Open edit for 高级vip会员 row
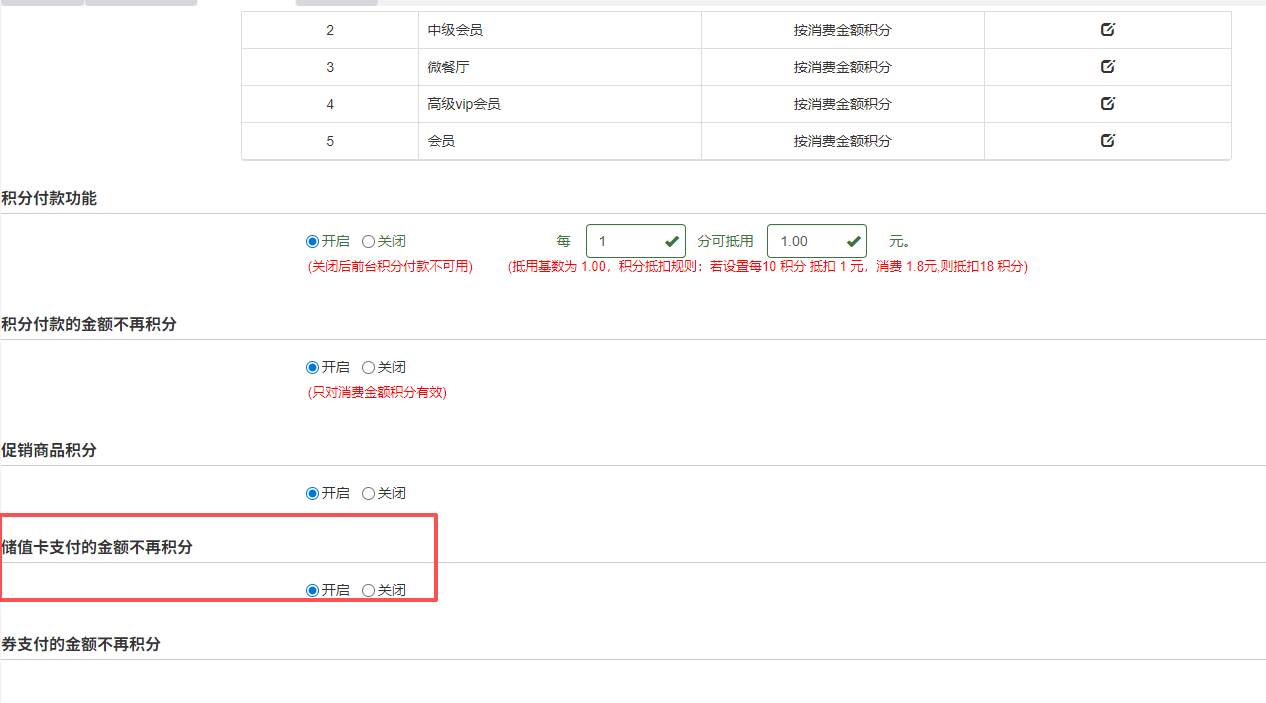This screenshot has height=703, width=1266. pos(1107,104)
